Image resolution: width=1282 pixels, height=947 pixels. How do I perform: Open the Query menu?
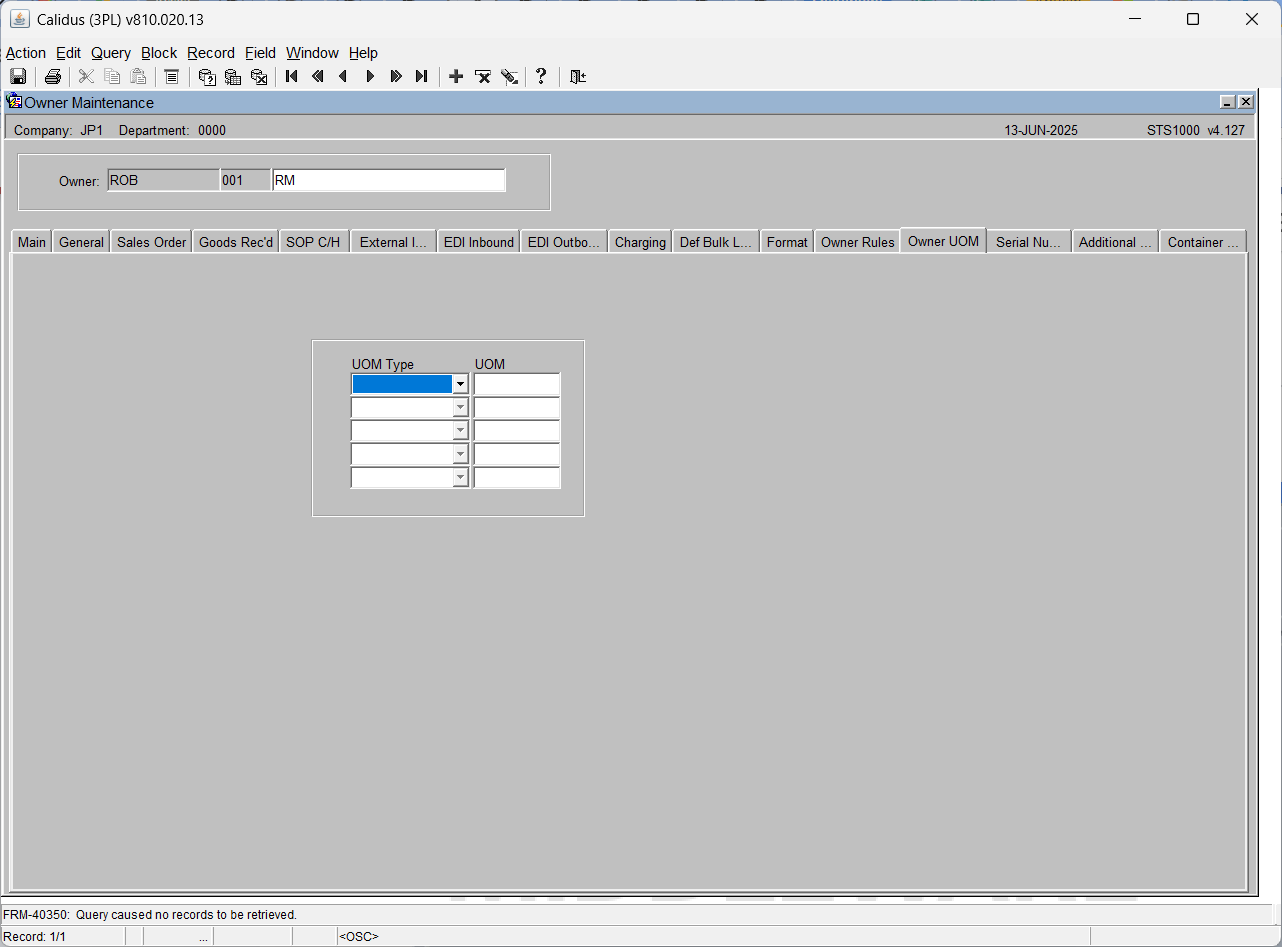pos(111,53)
